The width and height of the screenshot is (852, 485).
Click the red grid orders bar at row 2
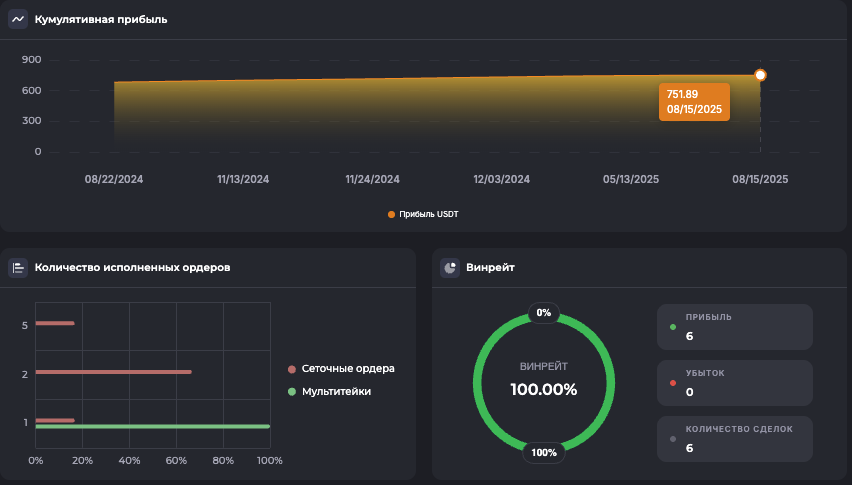(x=113, y=372)
